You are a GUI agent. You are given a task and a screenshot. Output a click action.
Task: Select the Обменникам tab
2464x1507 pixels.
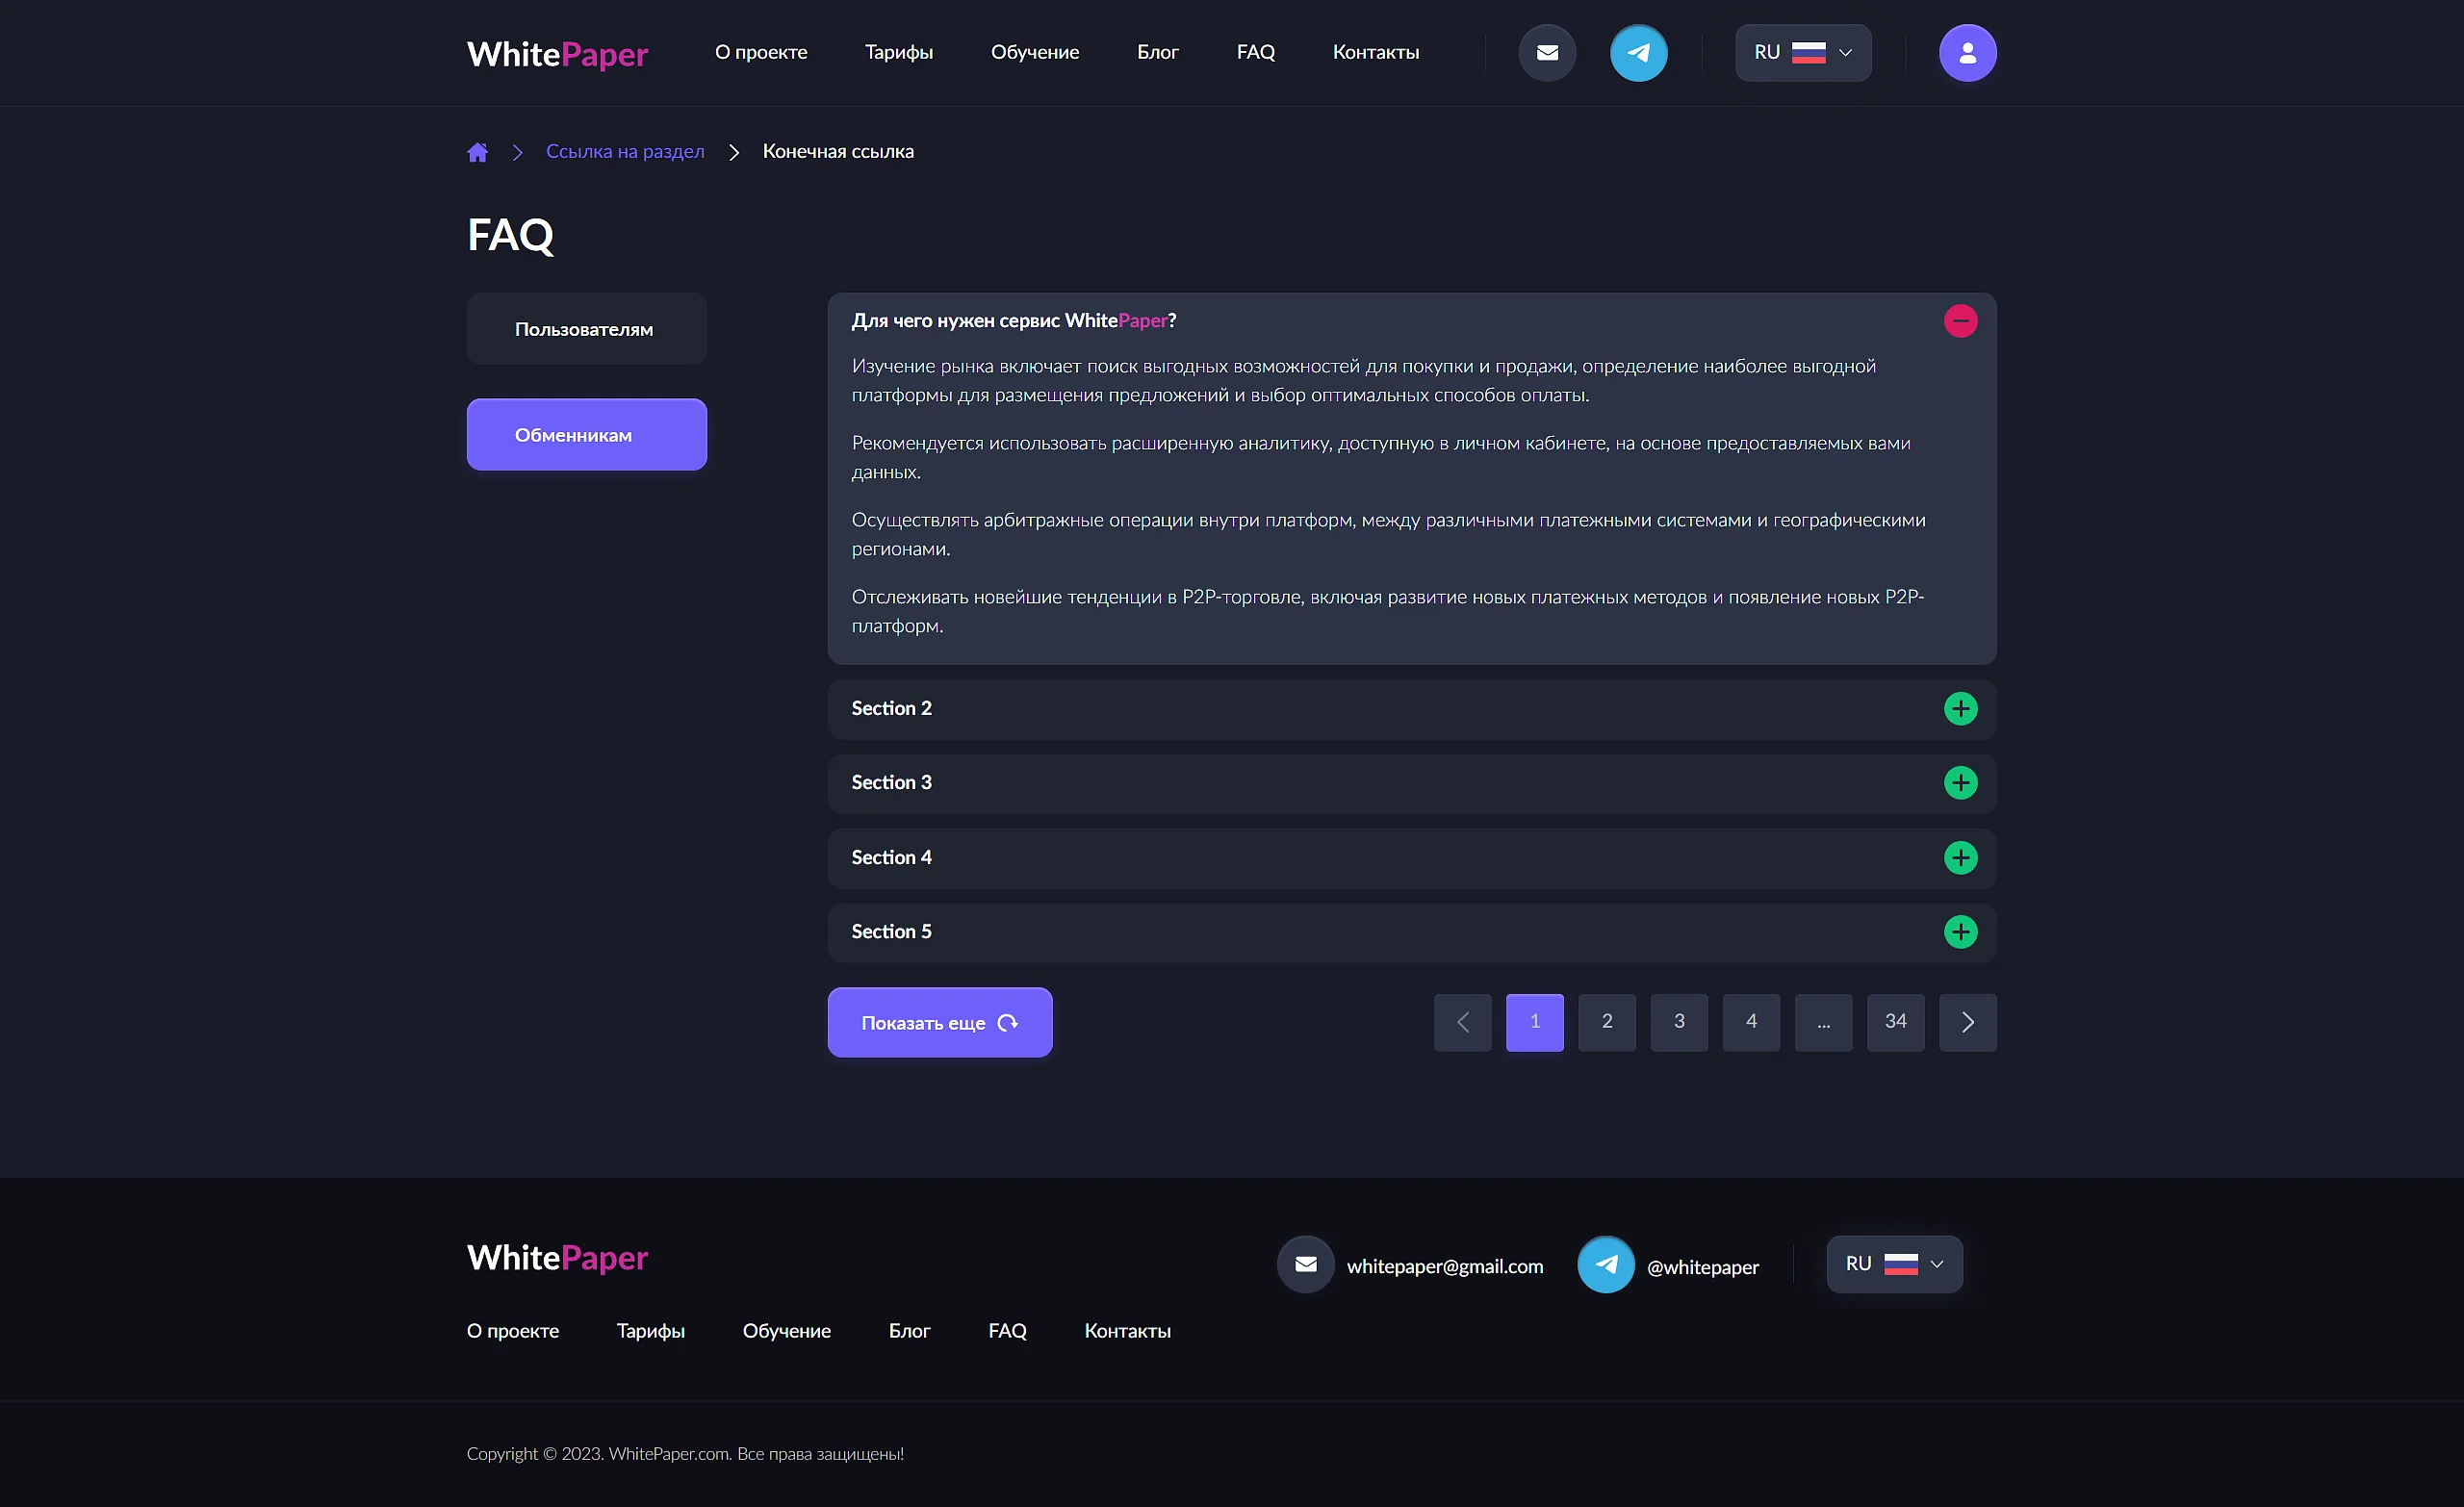586,435
